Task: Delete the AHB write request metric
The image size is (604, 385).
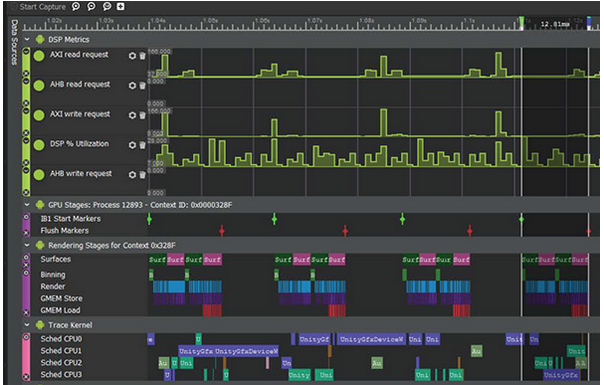Action: point(143,175)
